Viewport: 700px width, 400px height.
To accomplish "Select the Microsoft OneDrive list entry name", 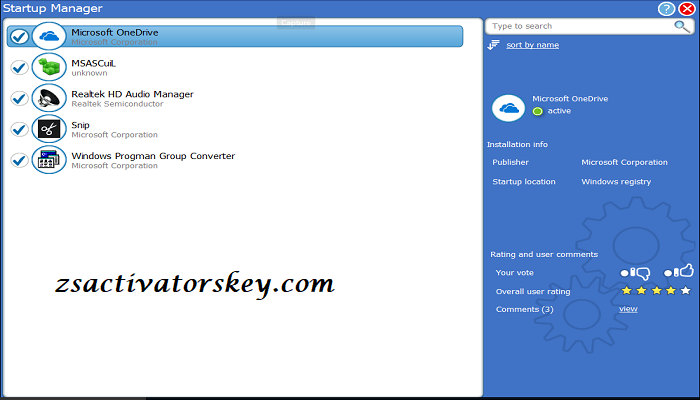I will (x=115, y=33).
